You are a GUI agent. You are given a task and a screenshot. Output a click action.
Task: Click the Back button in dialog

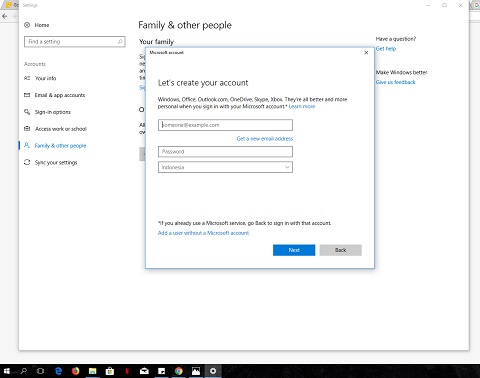340,250
